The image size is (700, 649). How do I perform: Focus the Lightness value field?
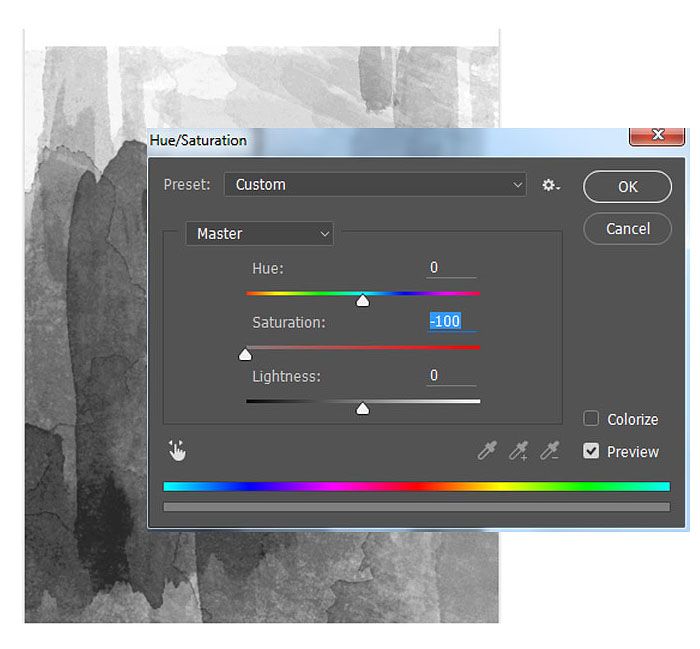coord(451,376)
